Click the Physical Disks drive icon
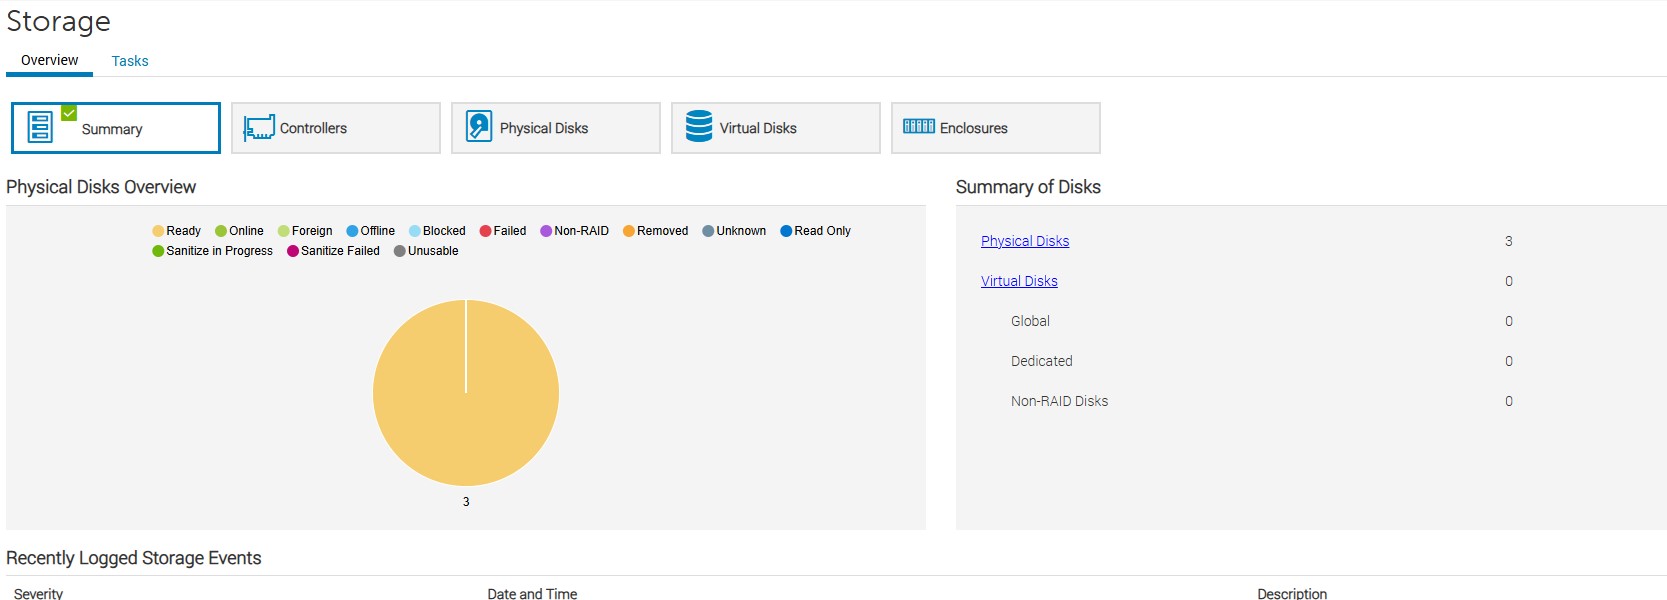Image resolution: width=1667 pixels, height=600 pixels. click(479, 127)
